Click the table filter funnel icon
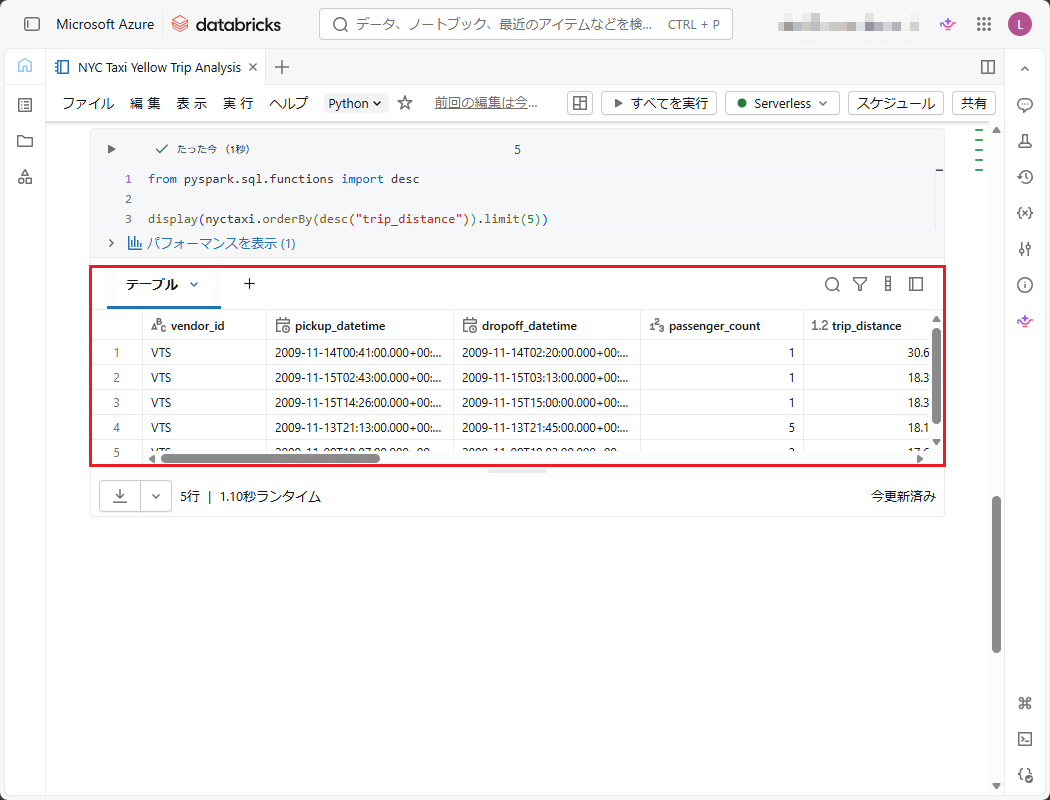 [x=860, y=285]
